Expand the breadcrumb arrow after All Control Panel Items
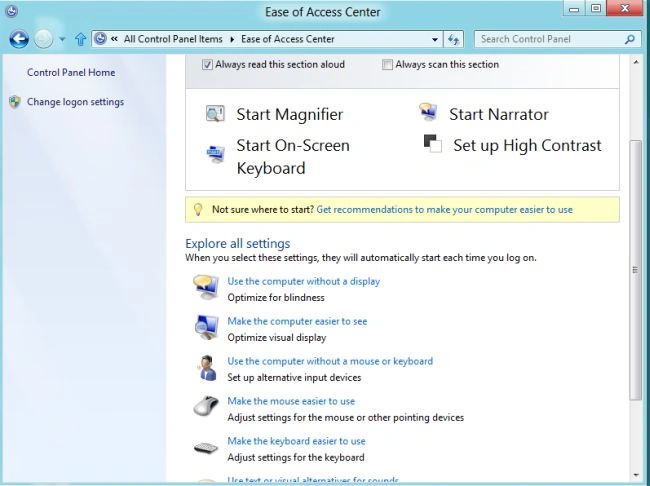 click(x=232, y=39)
